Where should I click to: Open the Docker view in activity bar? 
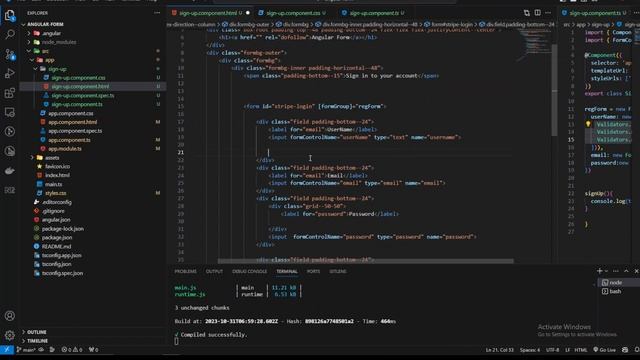(10, 171)
